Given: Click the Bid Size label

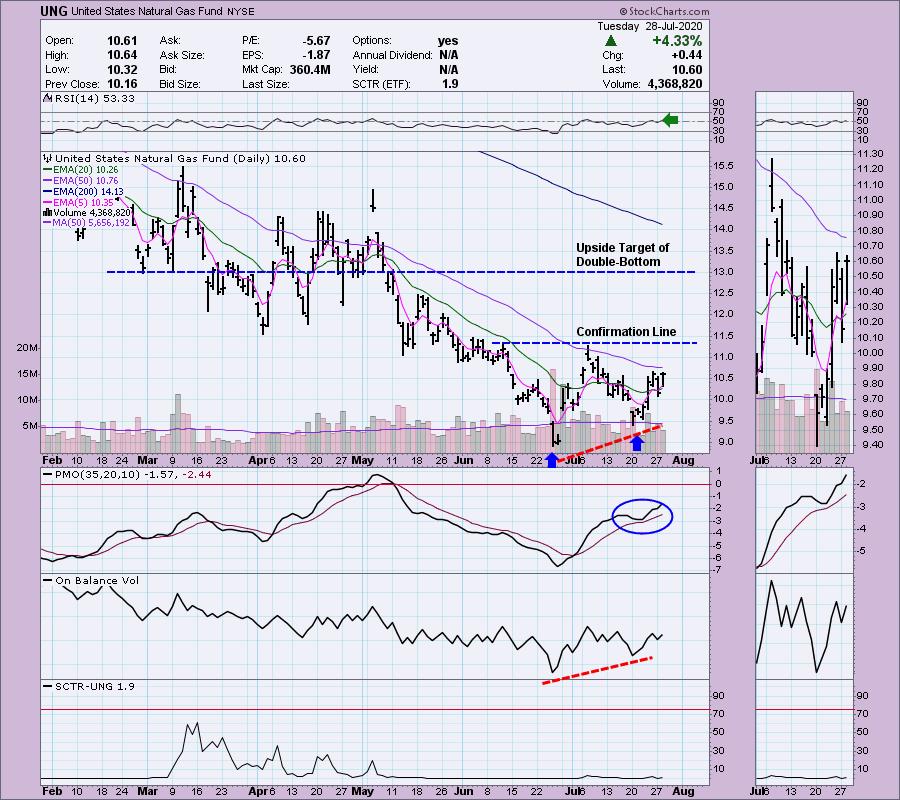Looking at the screenshot, I should click(180, 84).
